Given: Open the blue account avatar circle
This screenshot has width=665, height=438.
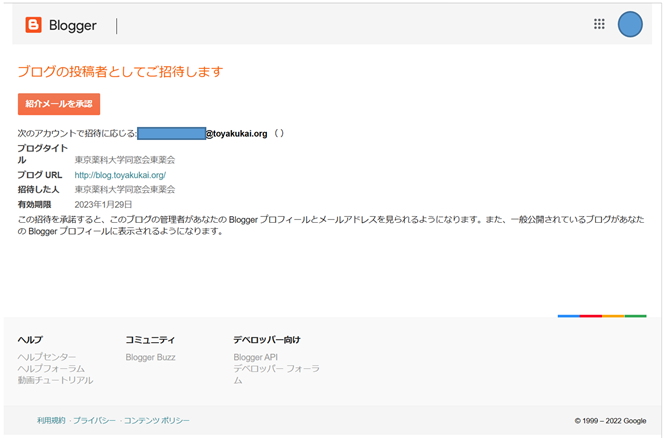Looking at the screenshot, I should (x=630, y=24).
